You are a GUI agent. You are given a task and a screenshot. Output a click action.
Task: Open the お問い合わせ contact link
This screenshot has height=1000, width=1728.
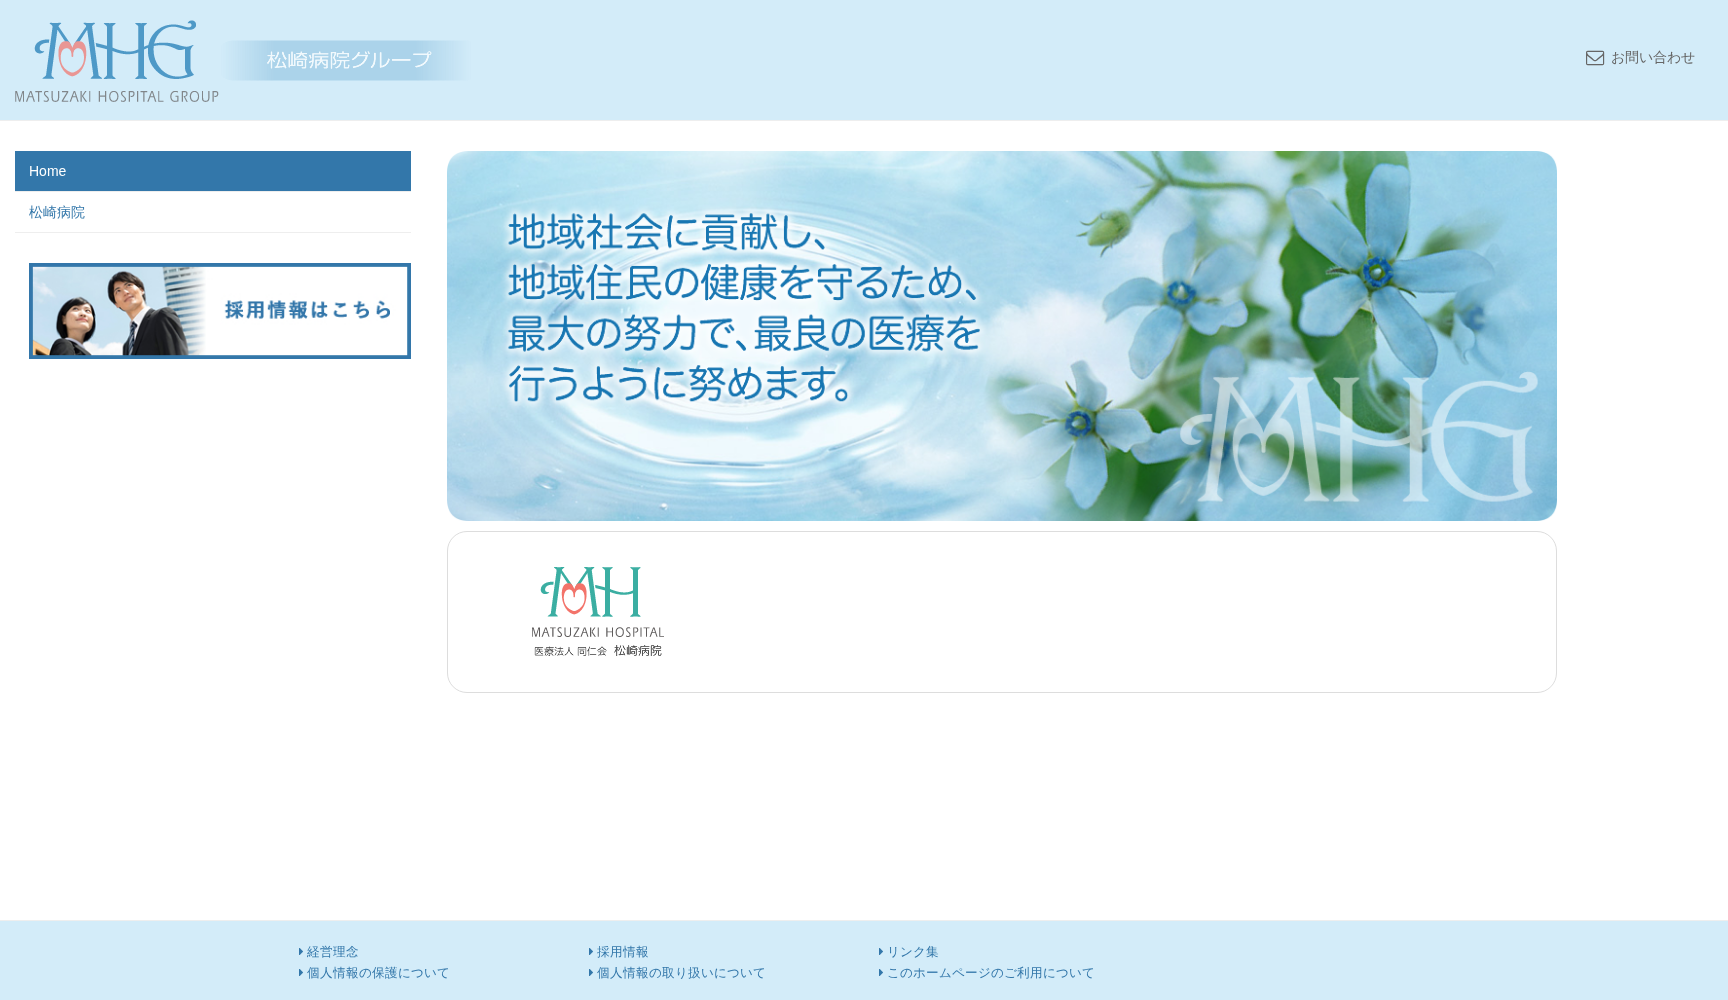[x=1652, y=58]
